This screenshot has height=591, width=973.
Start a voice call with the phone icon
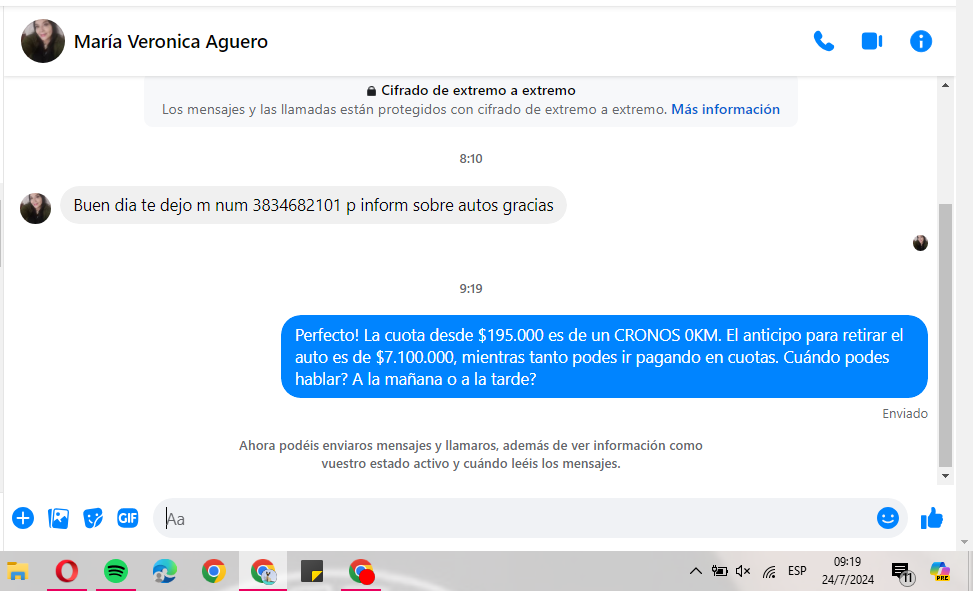point(823,41)
